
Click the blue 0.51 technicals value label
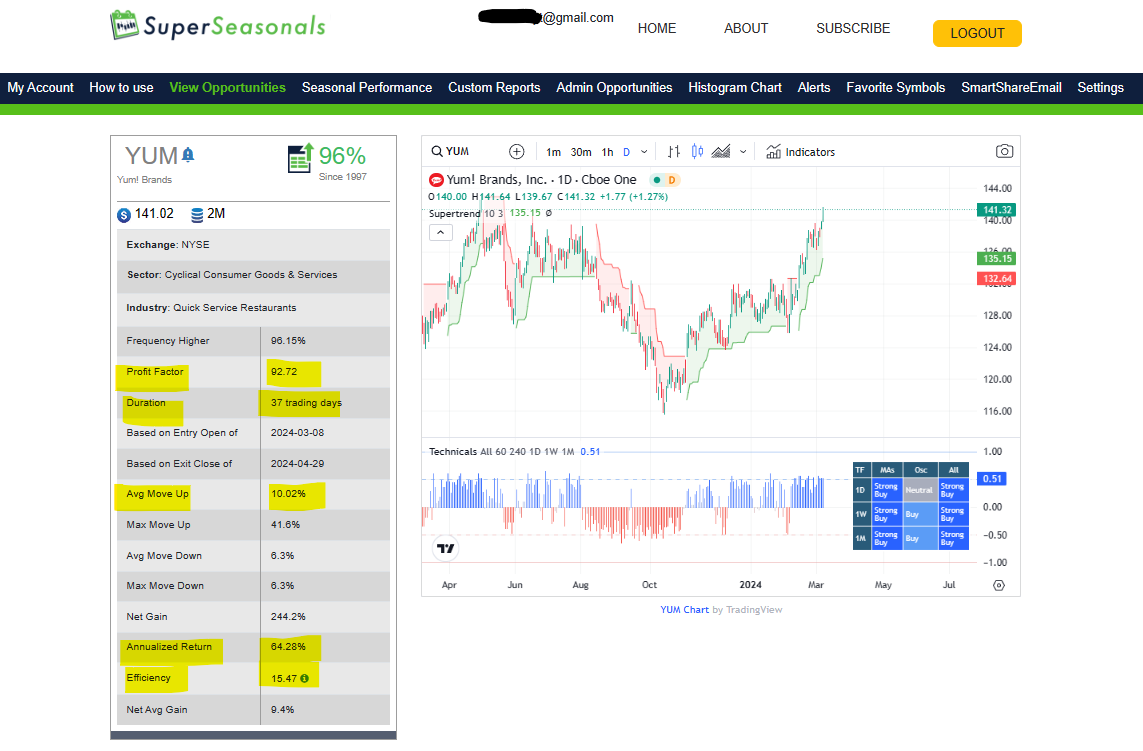pos(991,479)
